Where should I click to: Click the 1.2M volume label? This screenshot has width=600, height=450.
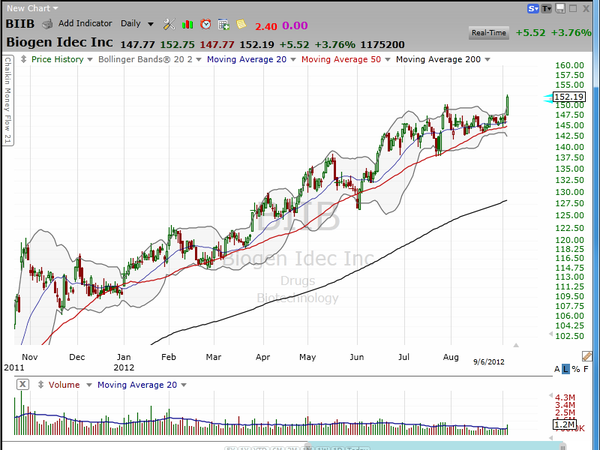(564, 424)
